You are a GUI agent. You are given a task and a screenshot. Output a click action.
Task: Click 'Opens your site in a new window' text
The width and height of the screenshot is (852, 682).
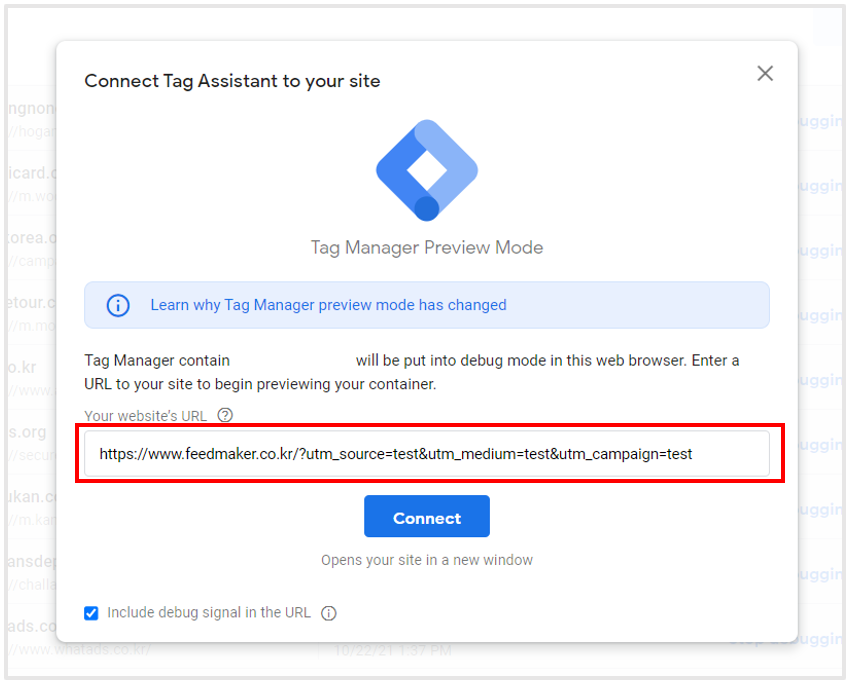point(427,560)
